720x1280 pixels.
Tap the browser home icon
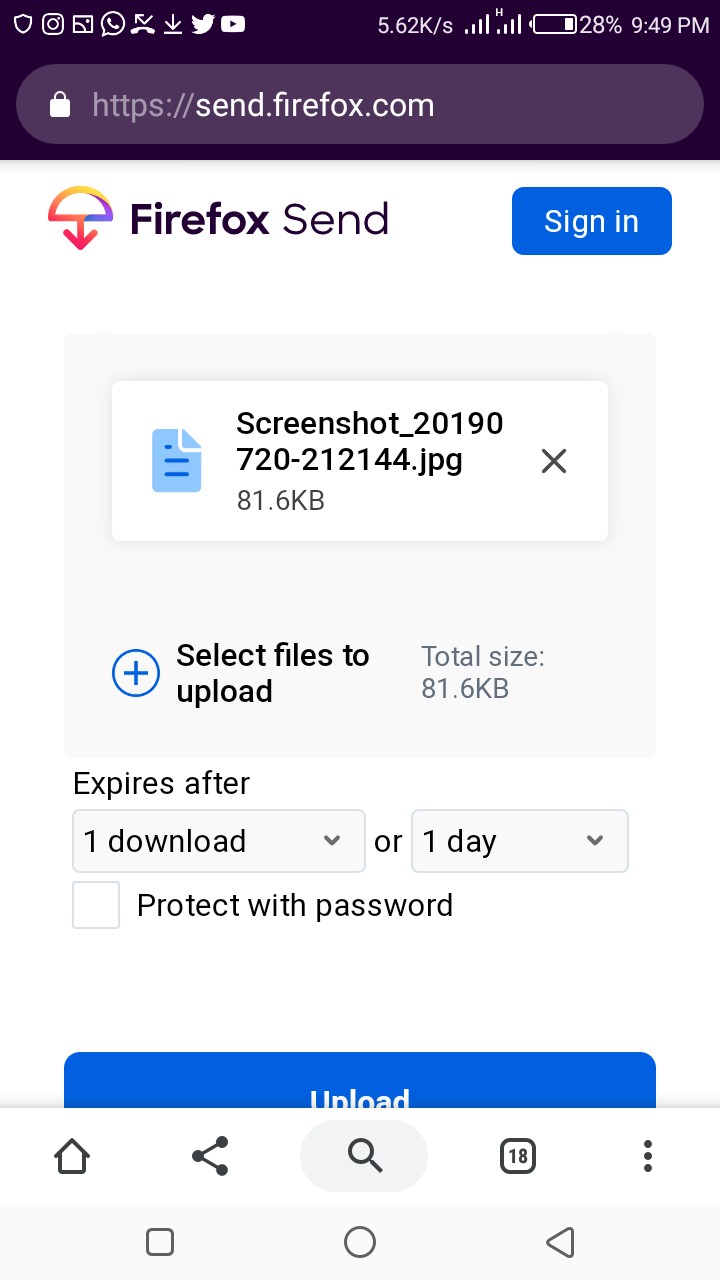coord(72,1156)
